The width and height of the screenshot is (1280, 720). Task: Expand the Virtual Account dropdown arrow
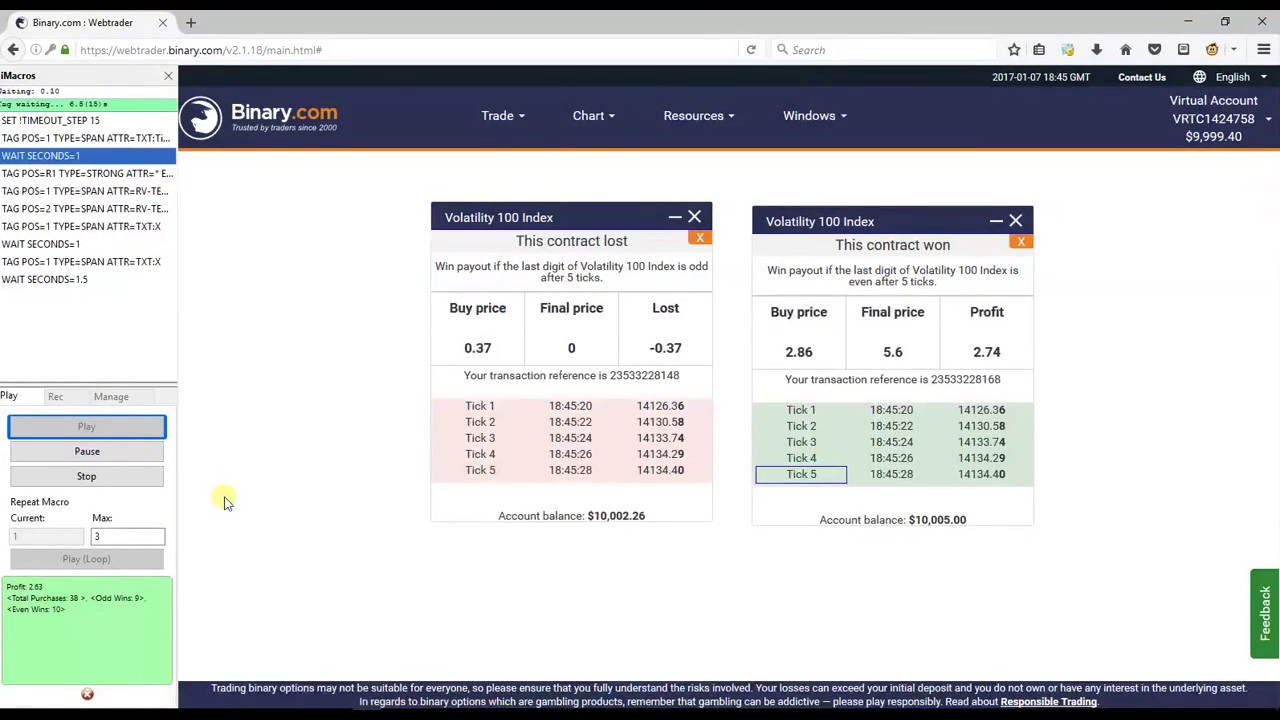click(x=1268, y=119)
